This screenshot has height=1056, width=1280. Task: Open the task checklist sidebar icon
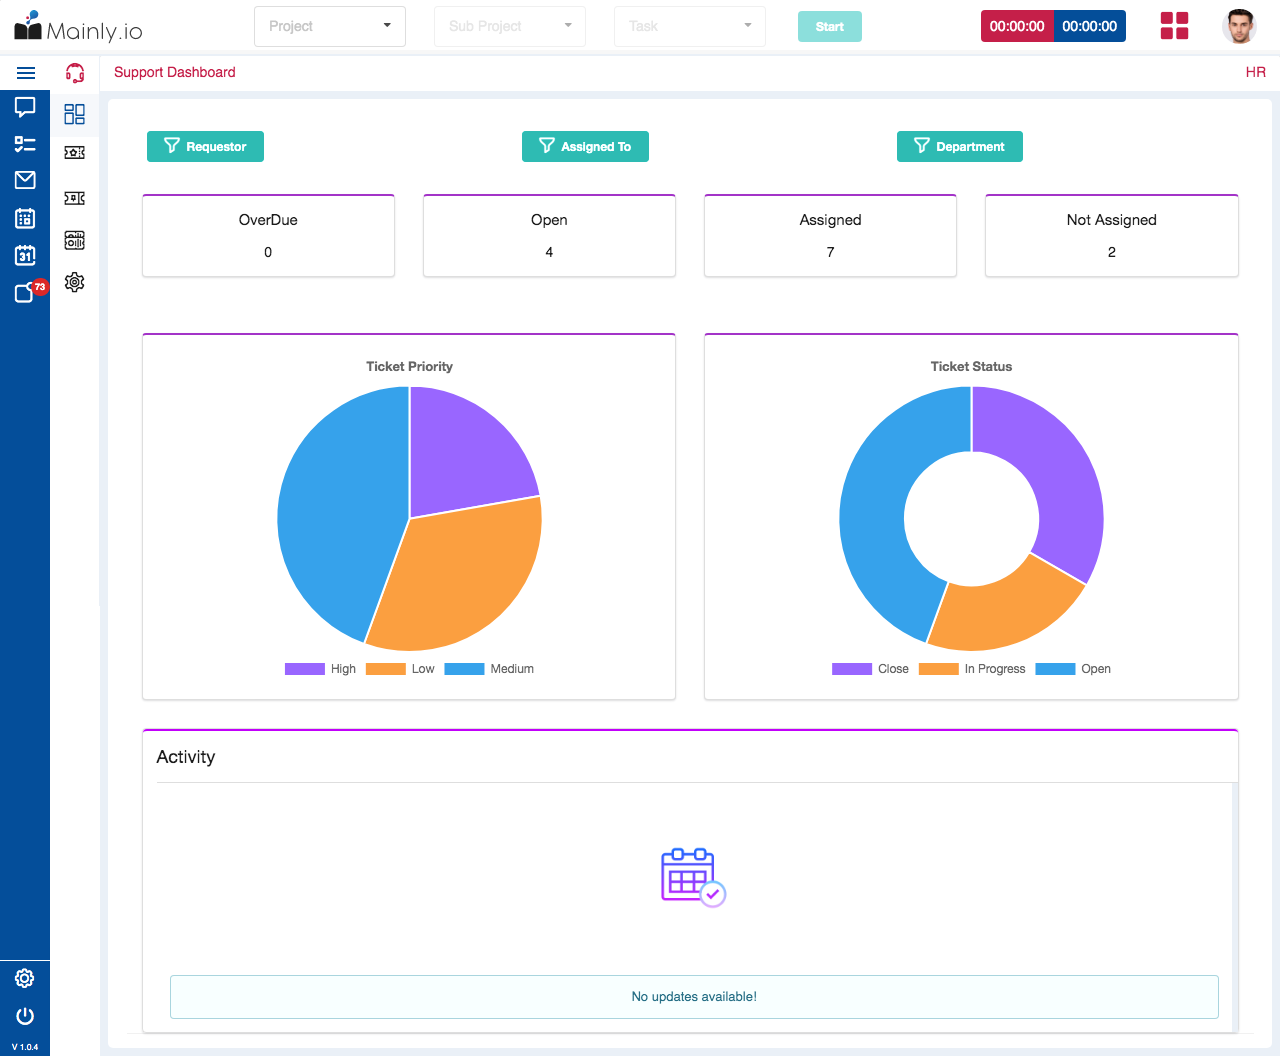coord(25,144)
